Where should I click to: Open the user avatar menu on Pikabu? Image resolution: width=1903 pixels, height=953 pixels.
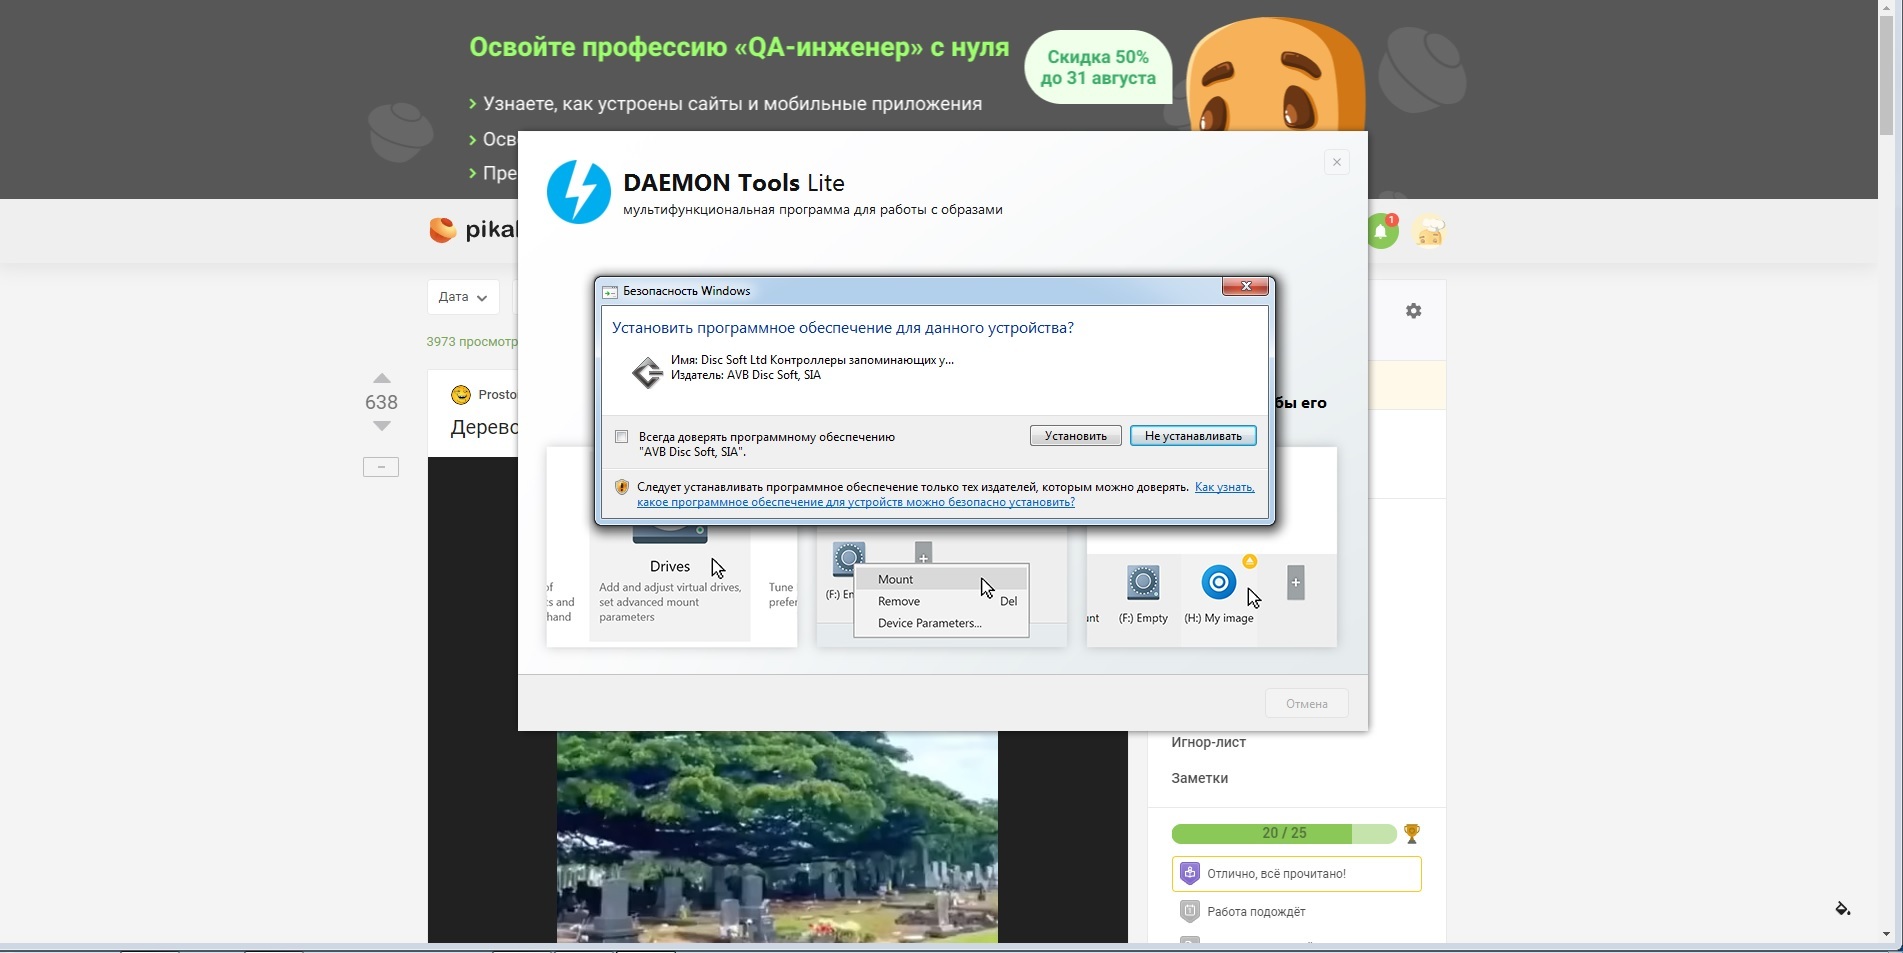(x=1429, y=232)
